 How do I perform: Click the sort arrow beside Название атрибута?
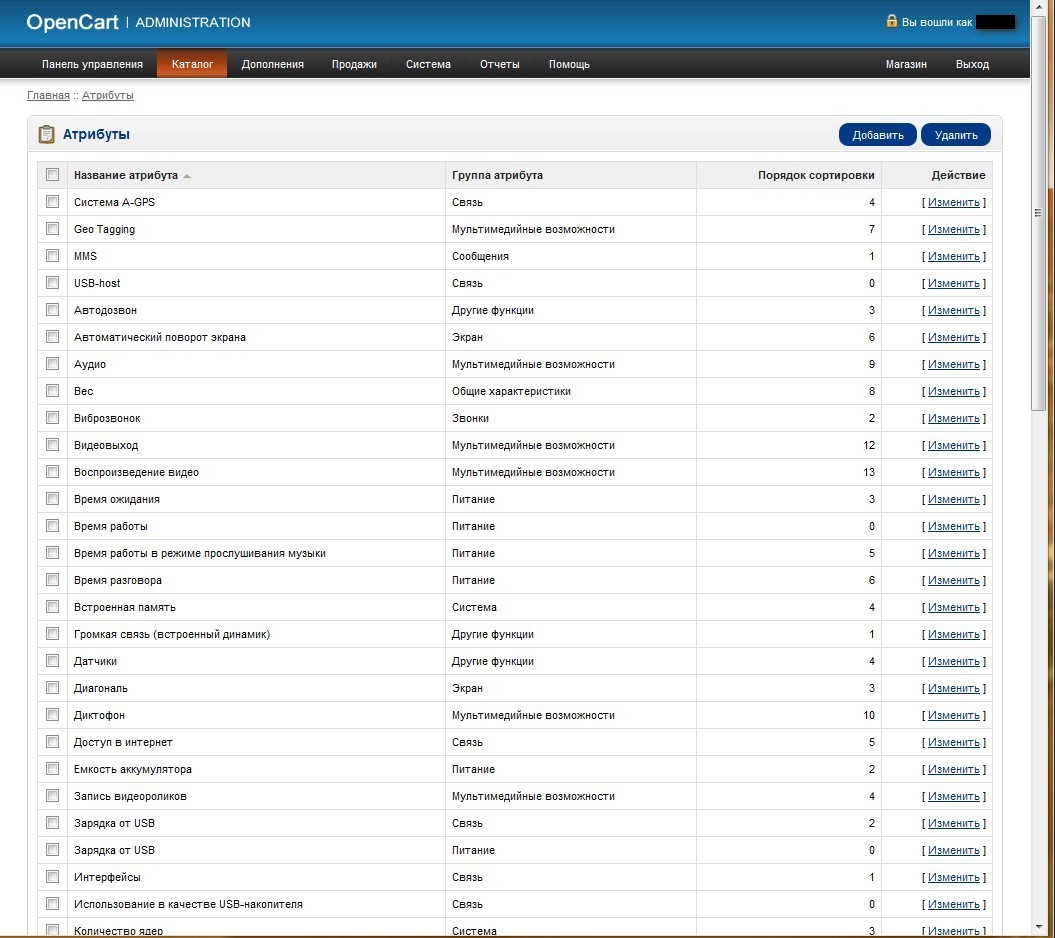click(x=187, y=176)
